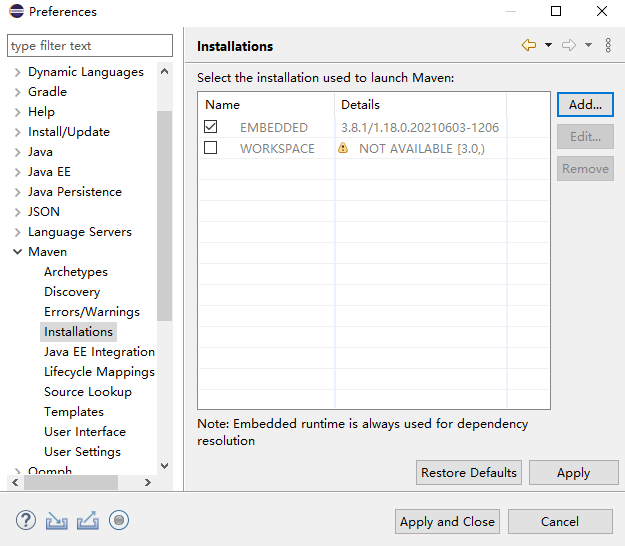625x546 pixels.
Task: Click the Oomph preference recorder icon
Action: click(x=119, y=520)
